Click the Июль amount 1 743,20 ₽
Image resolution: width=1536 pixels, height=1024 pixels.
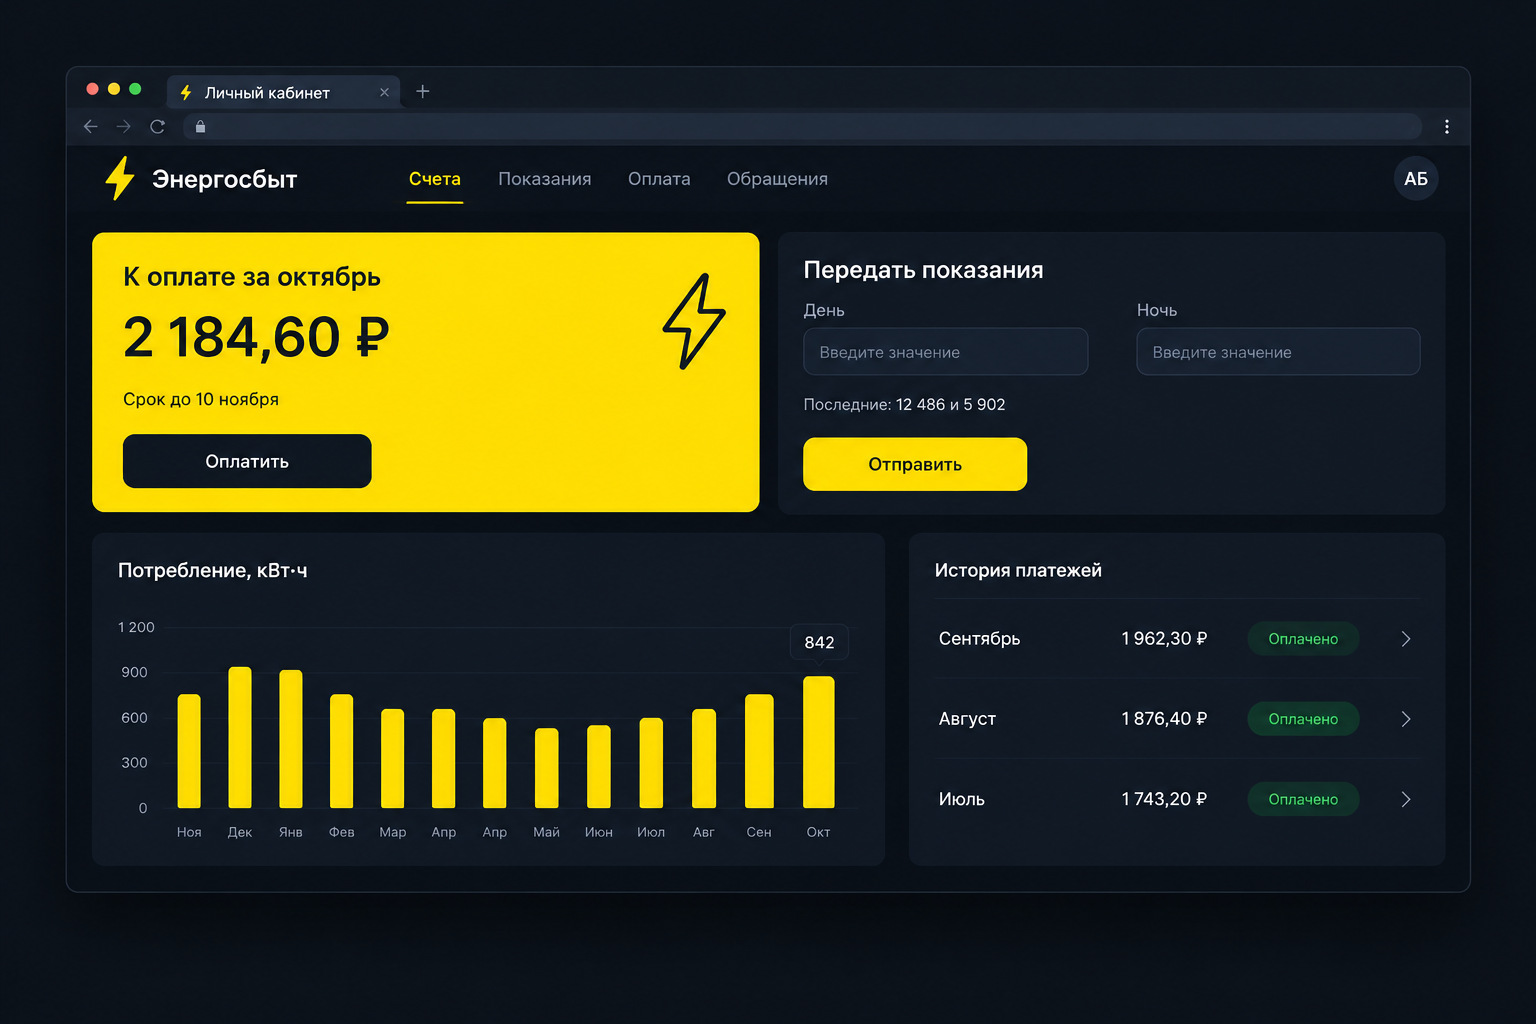click(x=1164, y=799)
